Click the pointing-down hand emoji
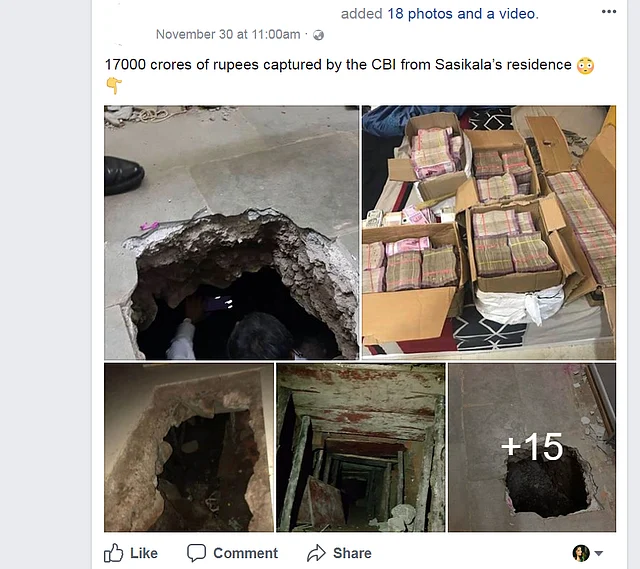This screenshot has width=640, height=569. coord(114,85)
